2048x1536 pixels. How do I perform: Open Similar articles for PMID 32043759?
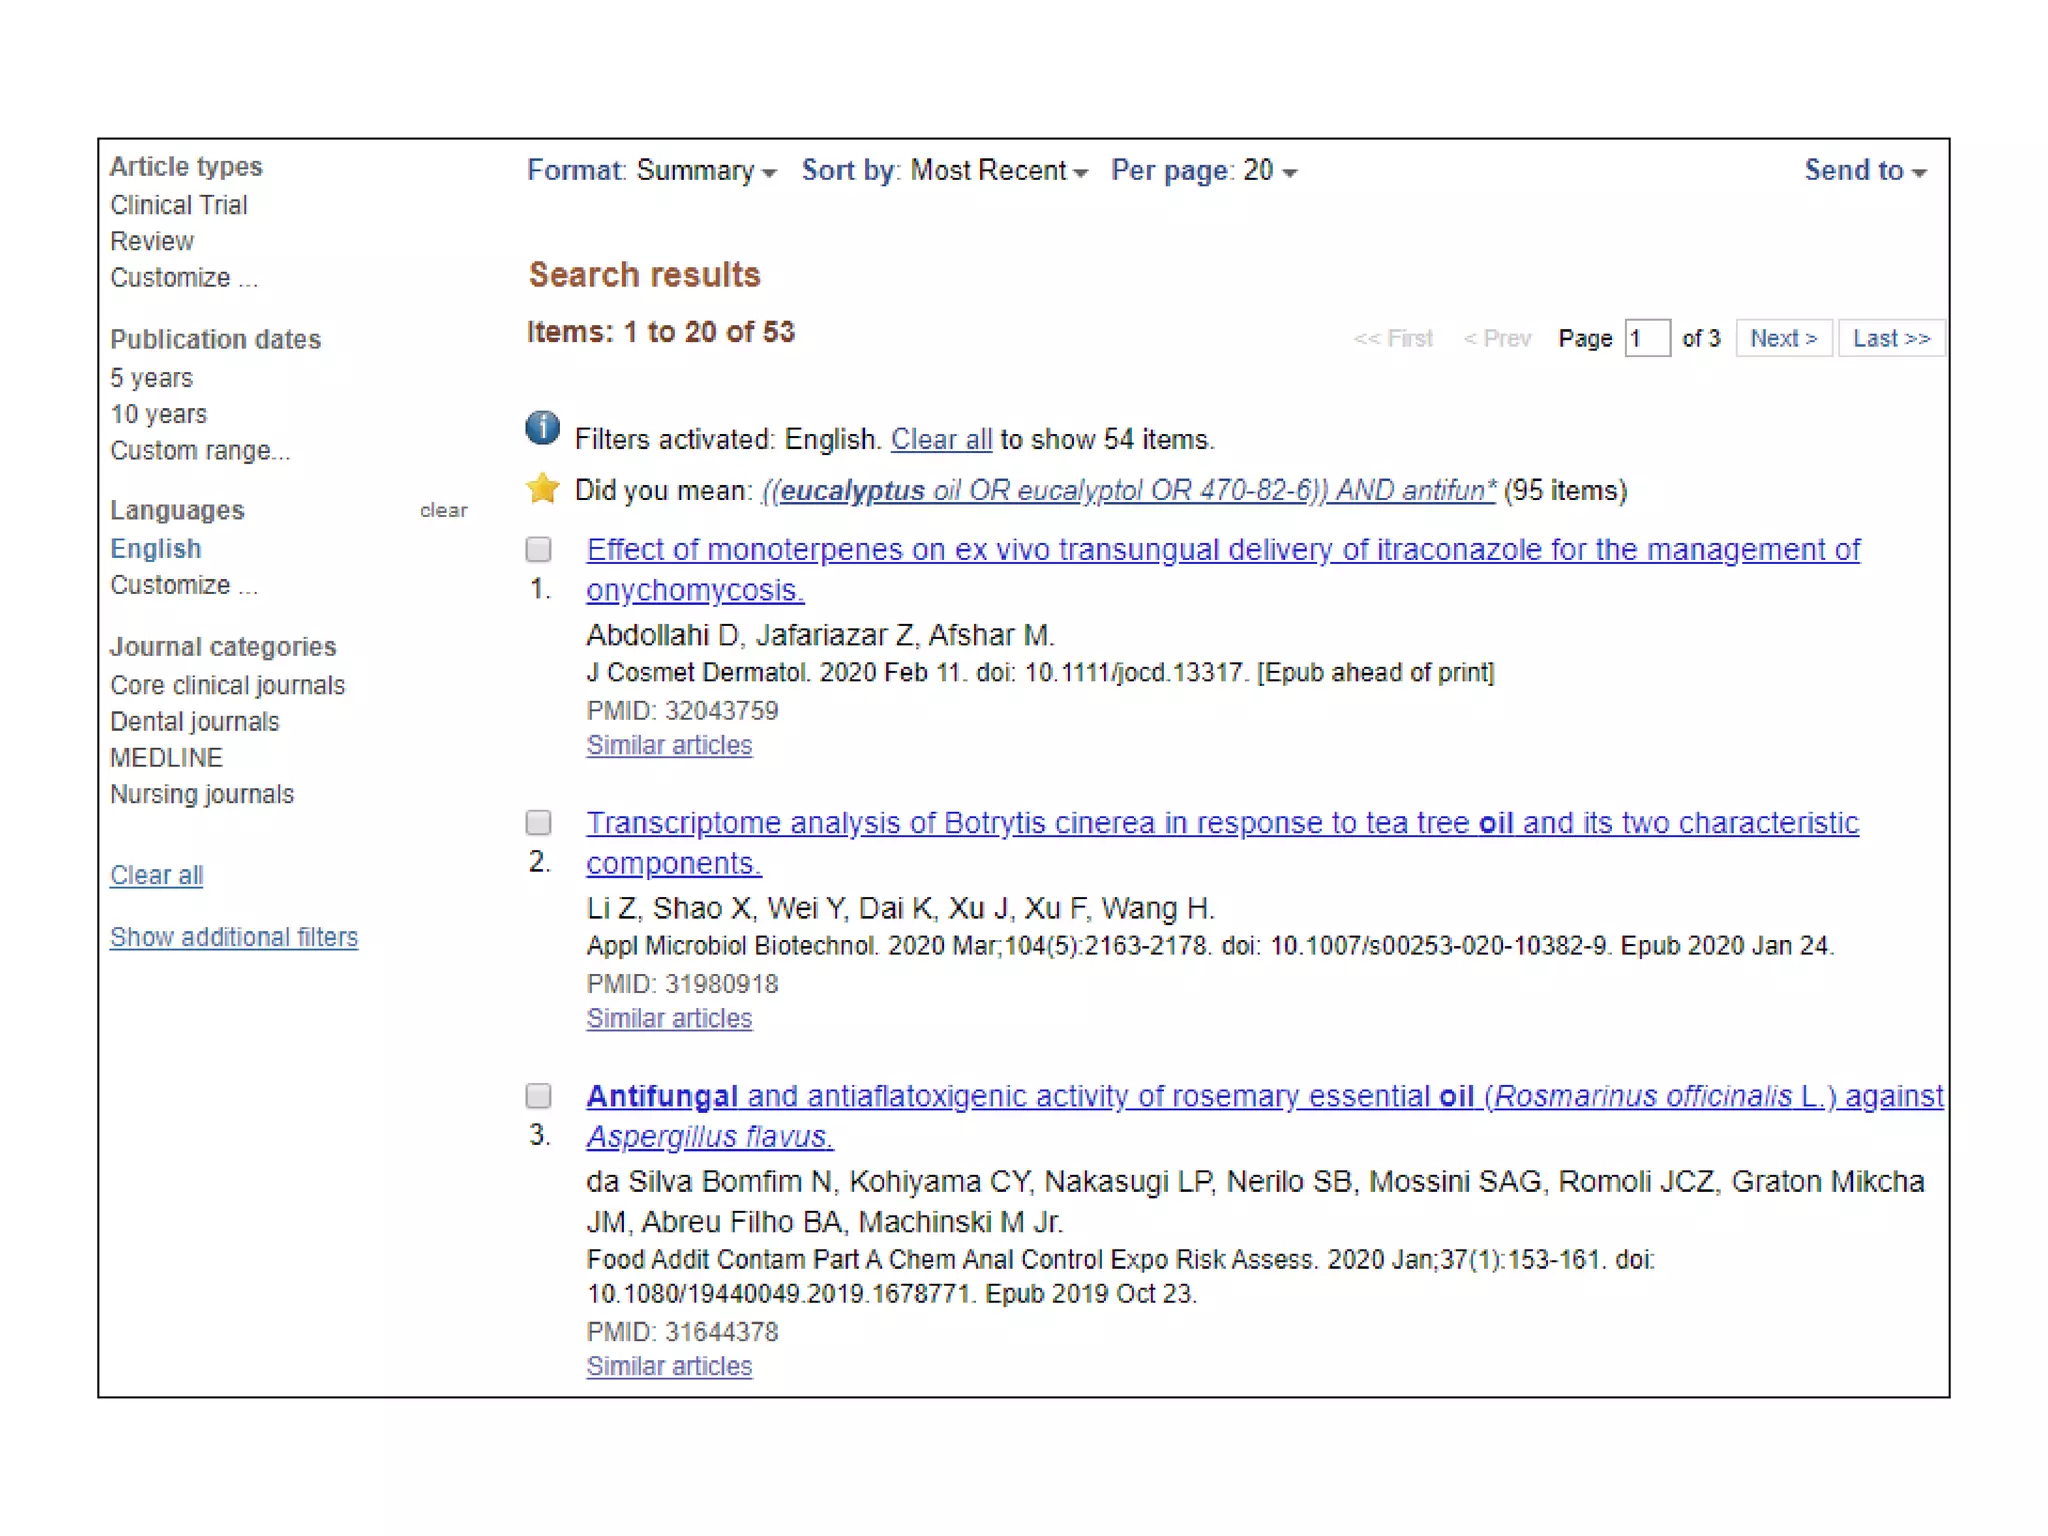click(669, 745)
